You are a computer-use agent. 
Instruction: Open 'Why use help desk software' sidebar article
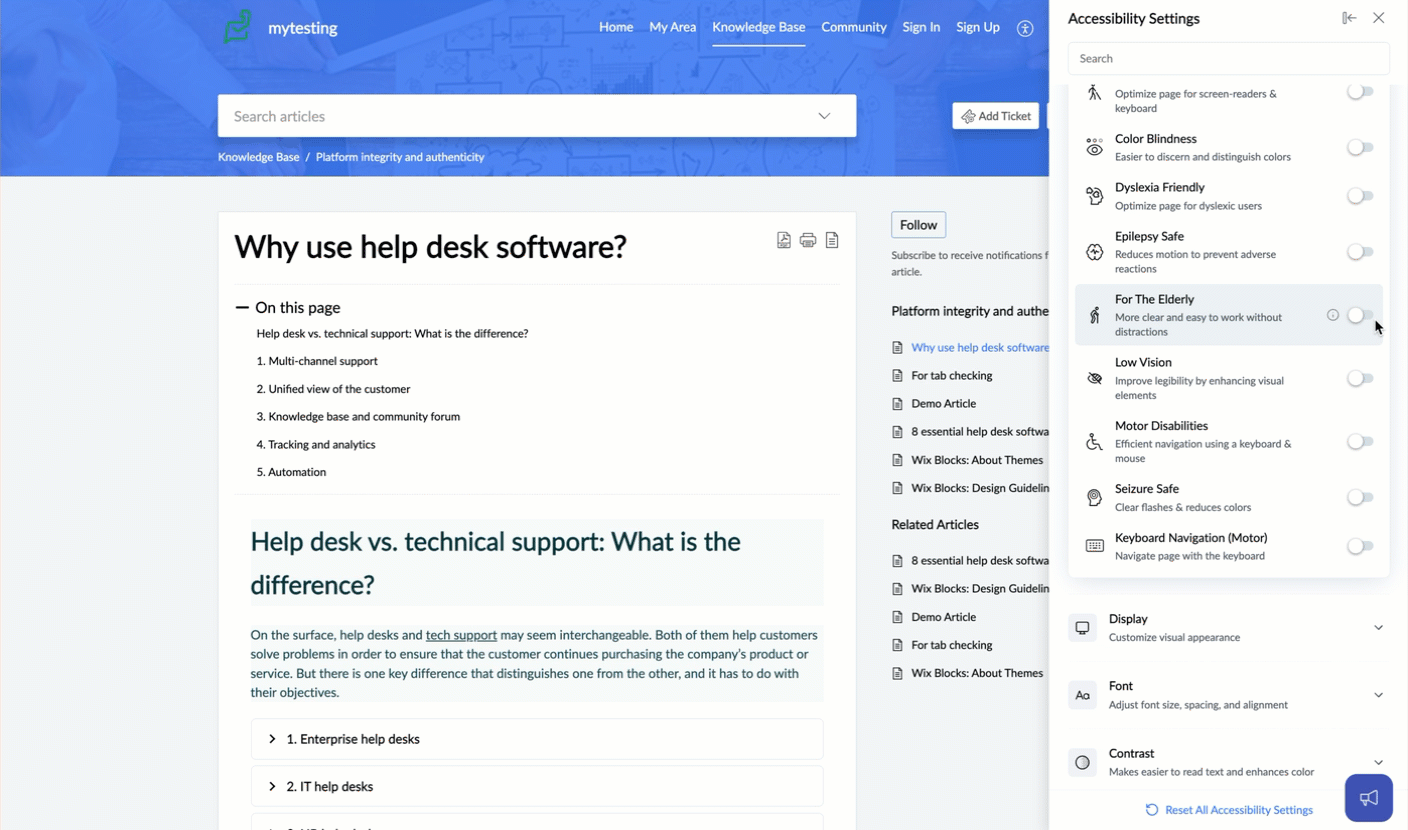tap(980, 348)
